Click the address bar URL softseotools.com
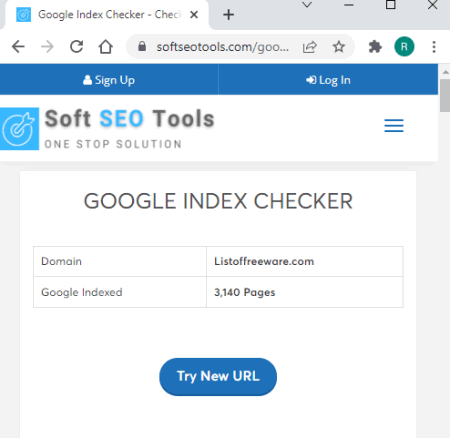Viewport: 450px width, 438px height. click(223, 47)
